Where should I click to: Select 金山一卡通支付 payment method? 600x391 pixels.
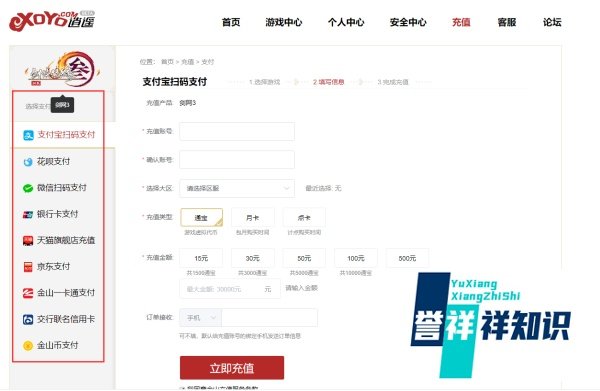[66, 293]
